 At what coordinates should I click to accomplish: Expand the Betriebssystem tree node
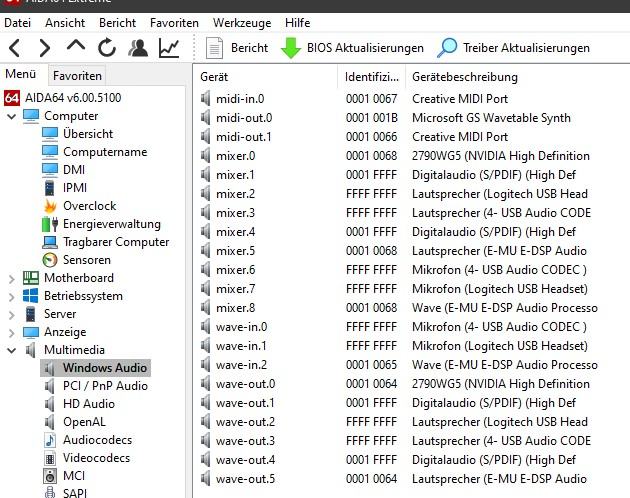(12, 297)
